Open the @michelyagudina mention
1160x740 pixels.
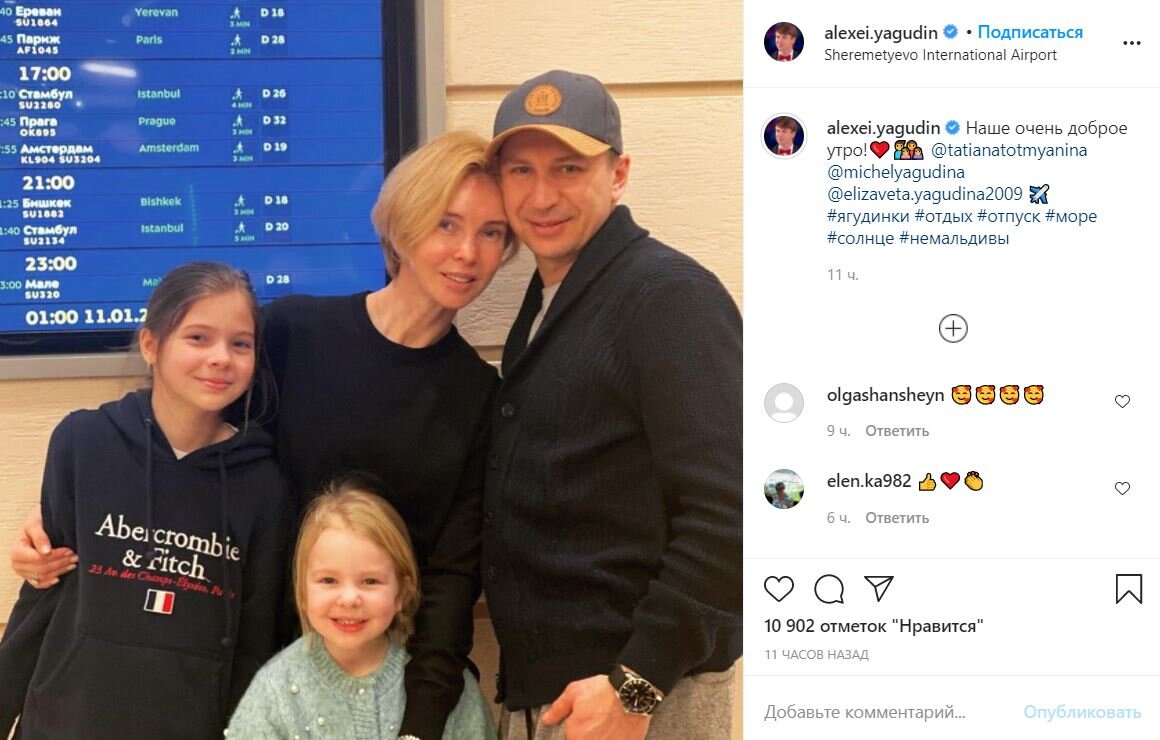tap(895, 172)
